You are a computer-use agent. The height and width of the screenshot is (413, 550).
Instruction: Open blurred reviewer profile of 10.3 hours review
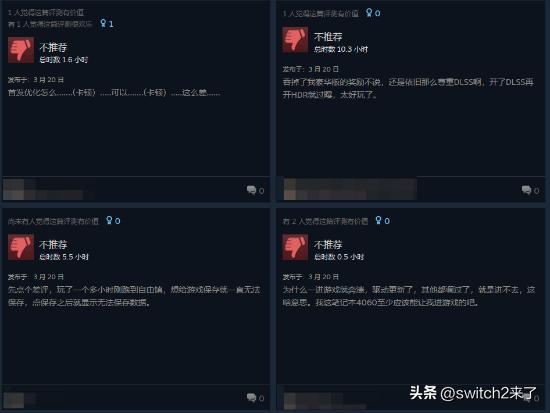point(350,189)
